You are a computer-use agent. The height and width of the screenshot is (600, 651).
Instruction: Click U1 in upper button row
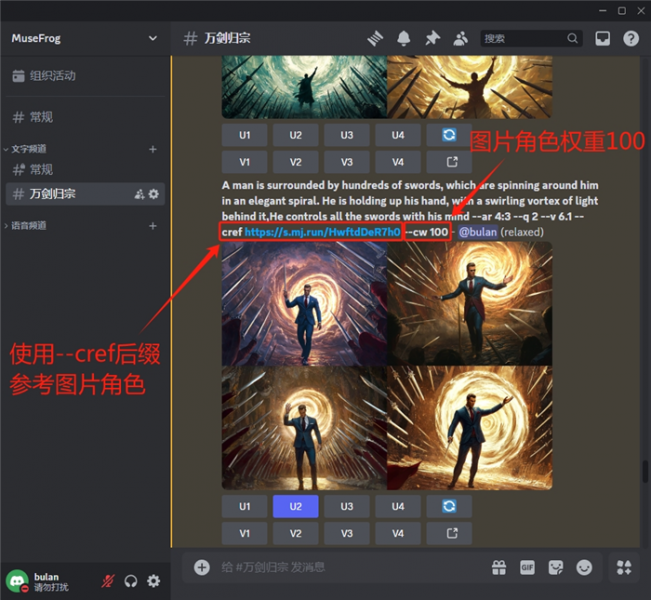(x=245, y=135)
